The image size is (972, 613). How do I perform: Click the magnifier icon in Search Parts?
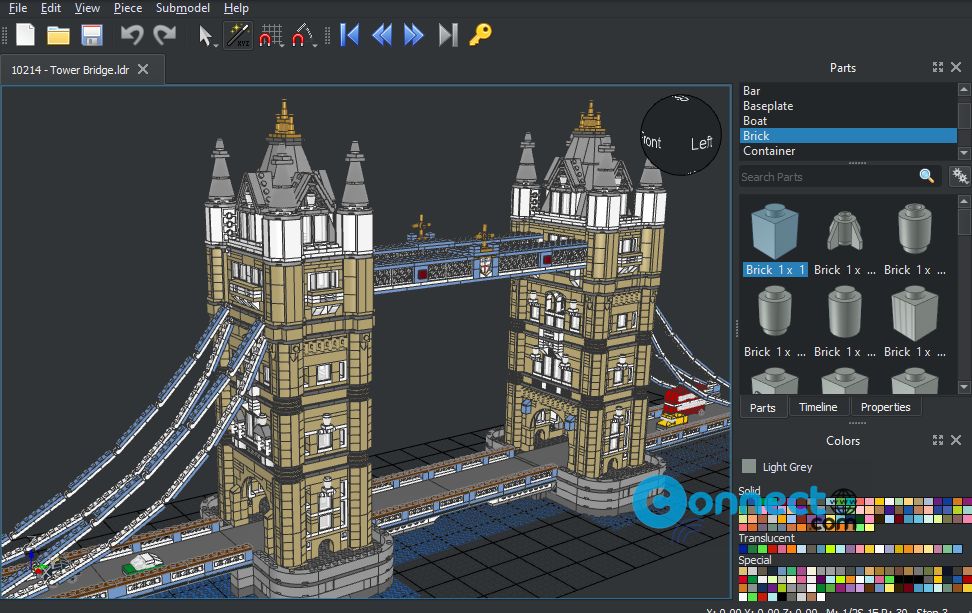click(x=927, y=176)
